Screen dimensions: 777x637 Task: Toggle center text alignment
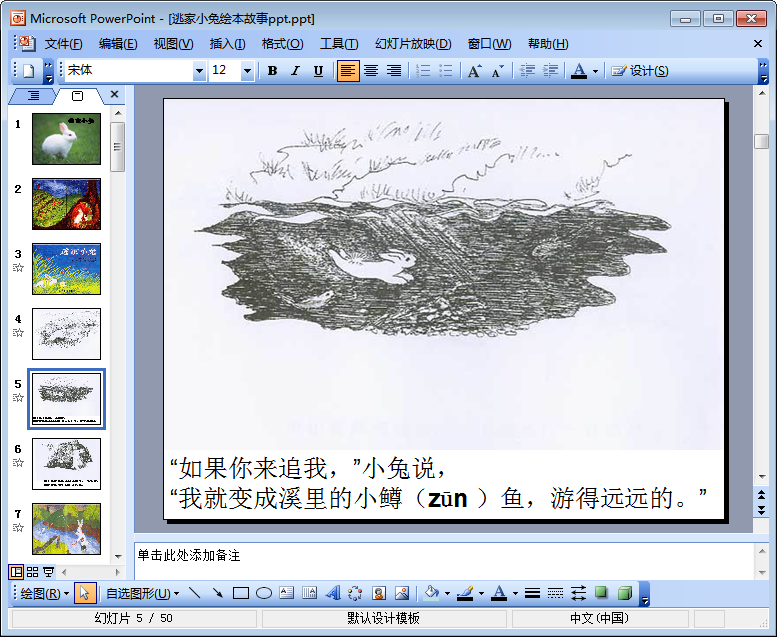point(371,71)
